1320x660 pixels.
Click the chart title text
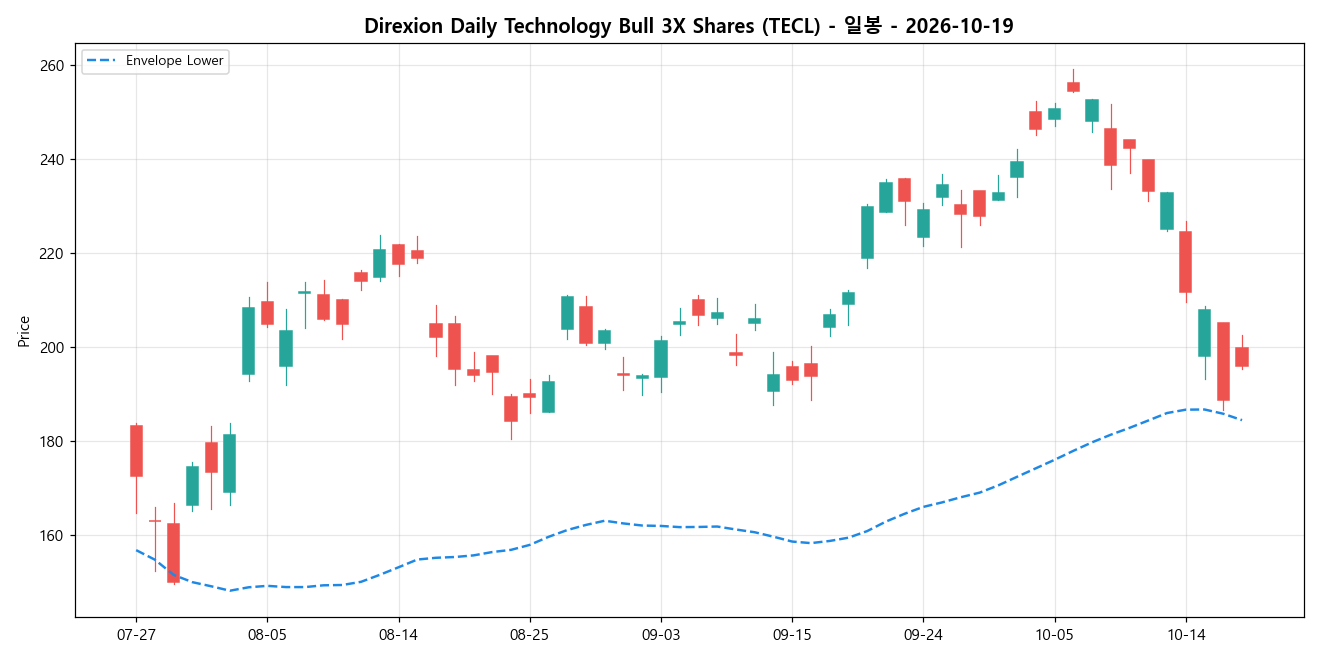pyautogui.click(x=689, y=26)
